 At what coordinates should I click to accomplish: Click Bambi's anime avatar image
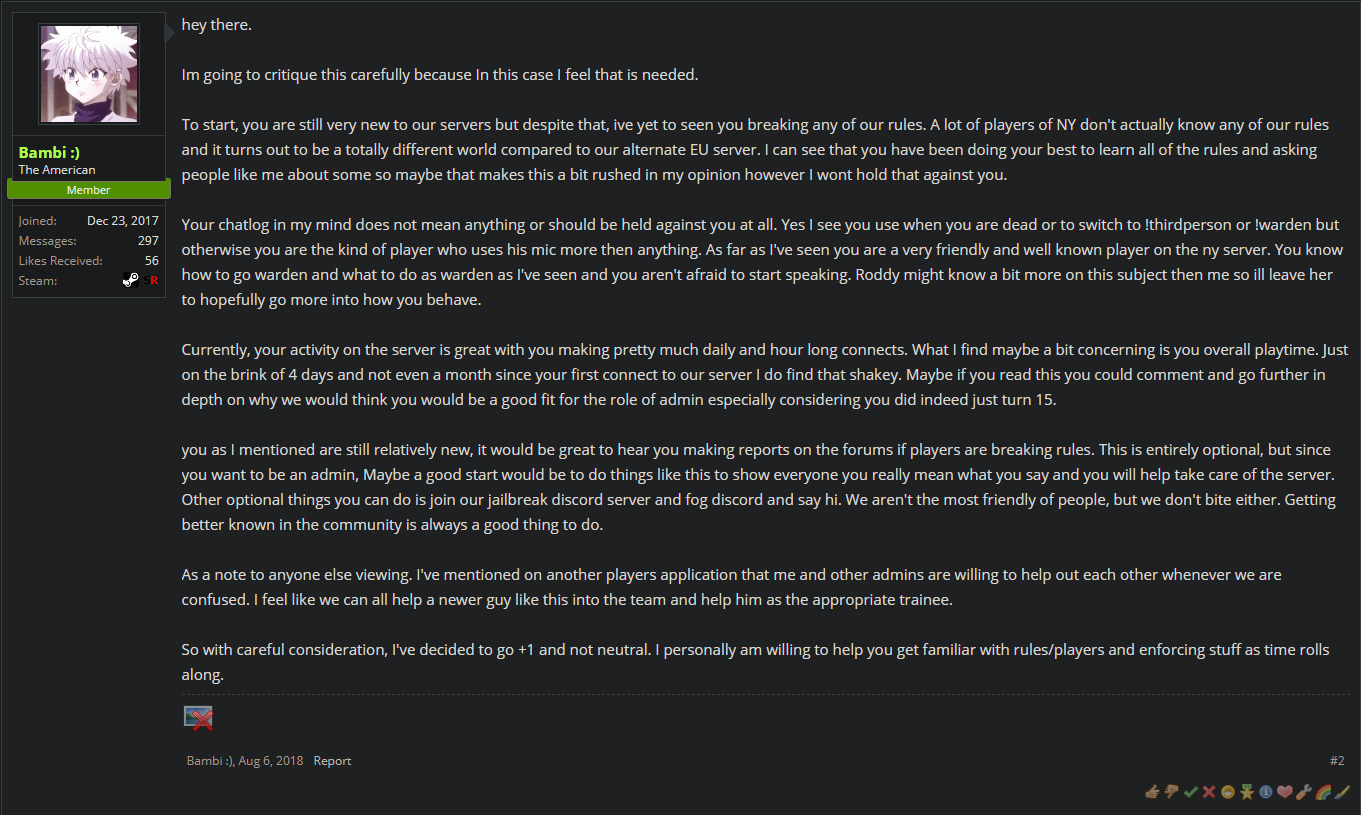pyautogui.click(x=88, y=74)
